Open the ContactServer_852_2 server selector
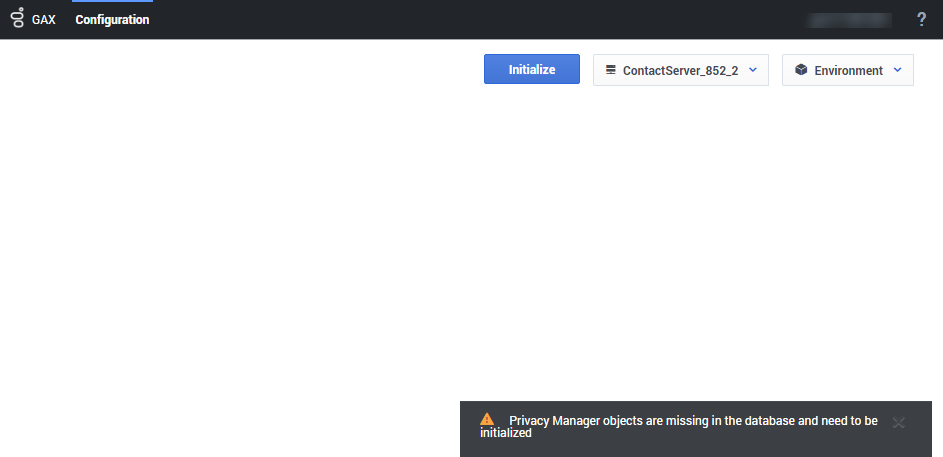The width and height of the screenshot is (943, 457). point(680,70)
